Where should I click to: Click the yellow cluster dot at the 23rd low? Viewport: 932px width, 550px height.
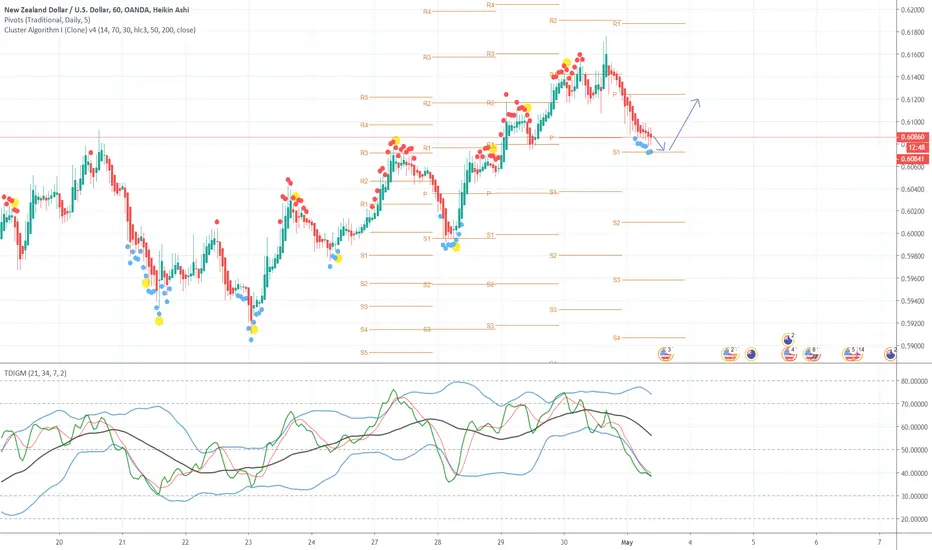254,329
